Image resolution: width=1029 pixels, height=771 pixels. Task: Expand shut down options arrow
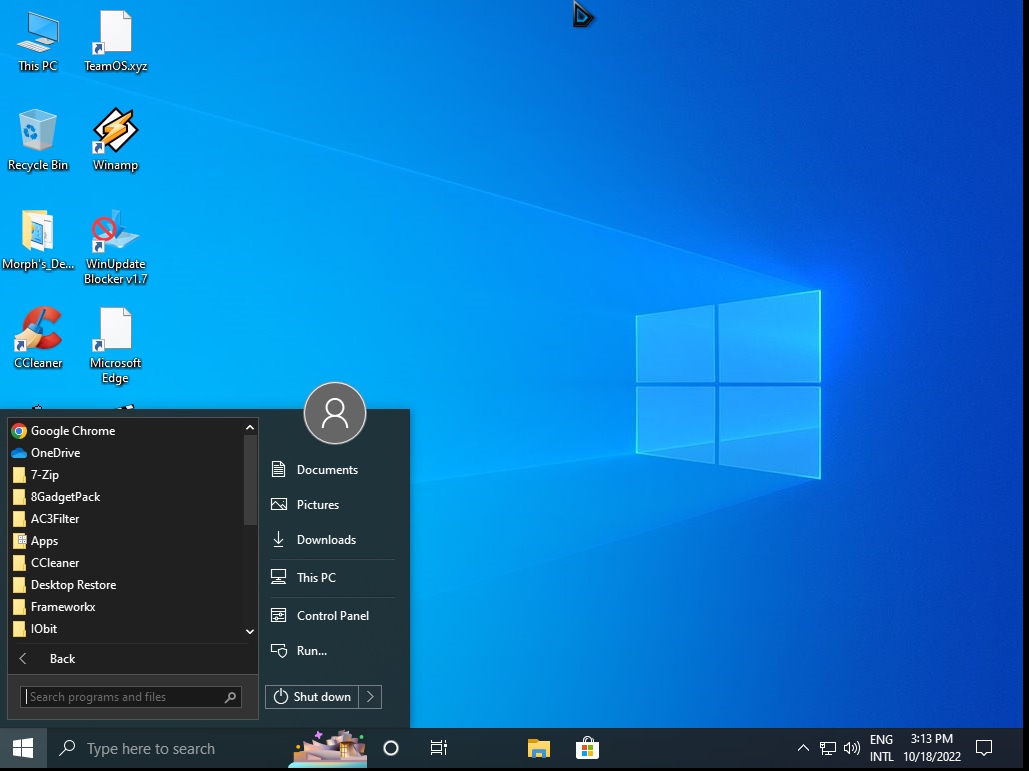(370, 697)
